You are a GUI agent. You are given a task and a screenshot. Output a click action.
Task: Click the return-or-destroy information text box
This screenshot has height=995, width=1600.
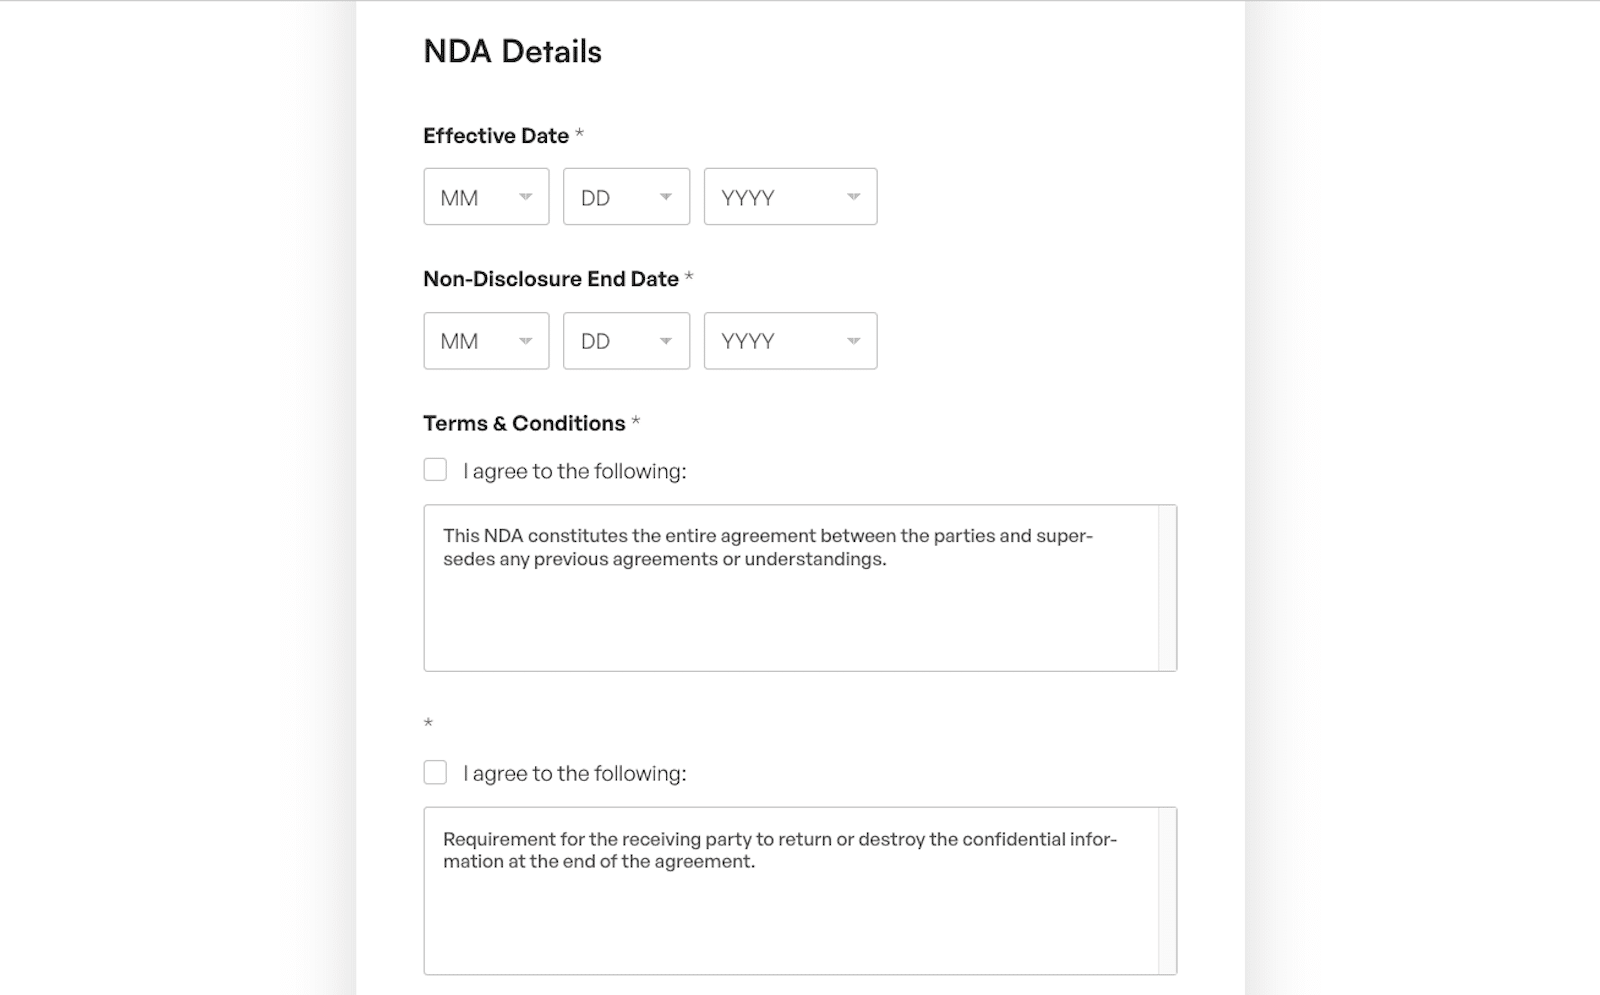(800, 888)
